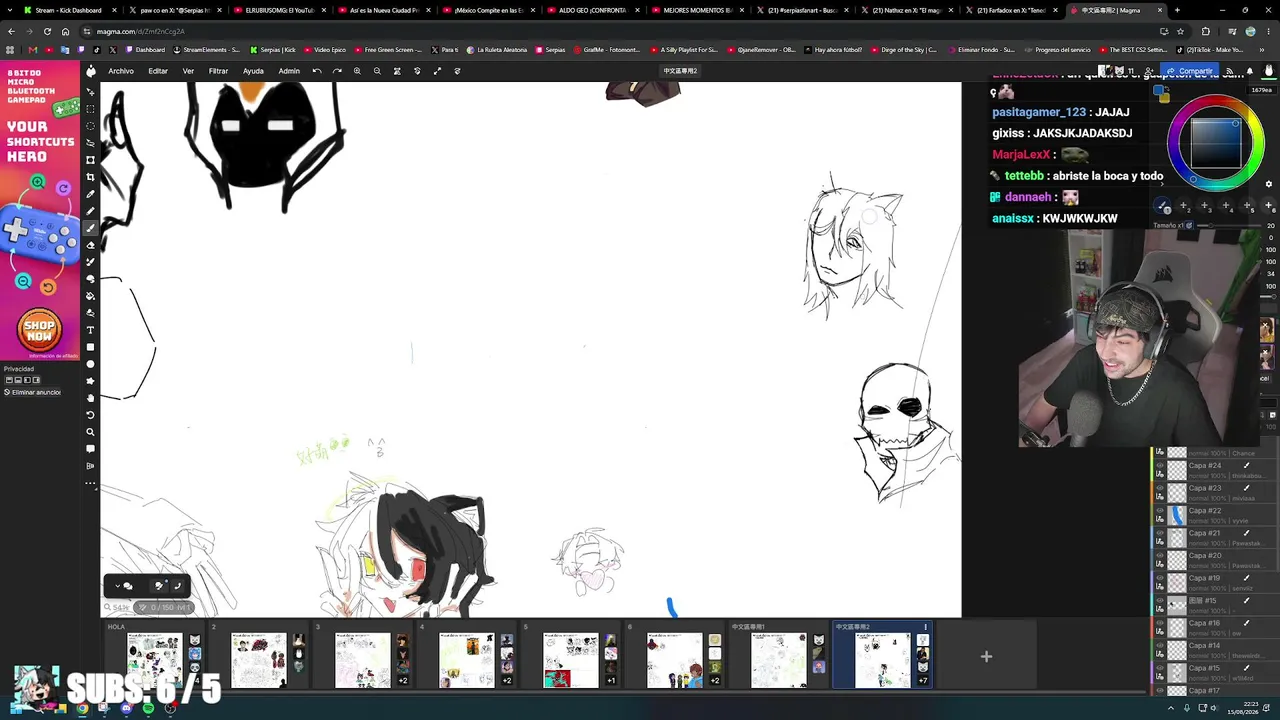This screenshot has height=720, width=1280.
Task: Click the redo arrow in top bar
Action: 337,71
